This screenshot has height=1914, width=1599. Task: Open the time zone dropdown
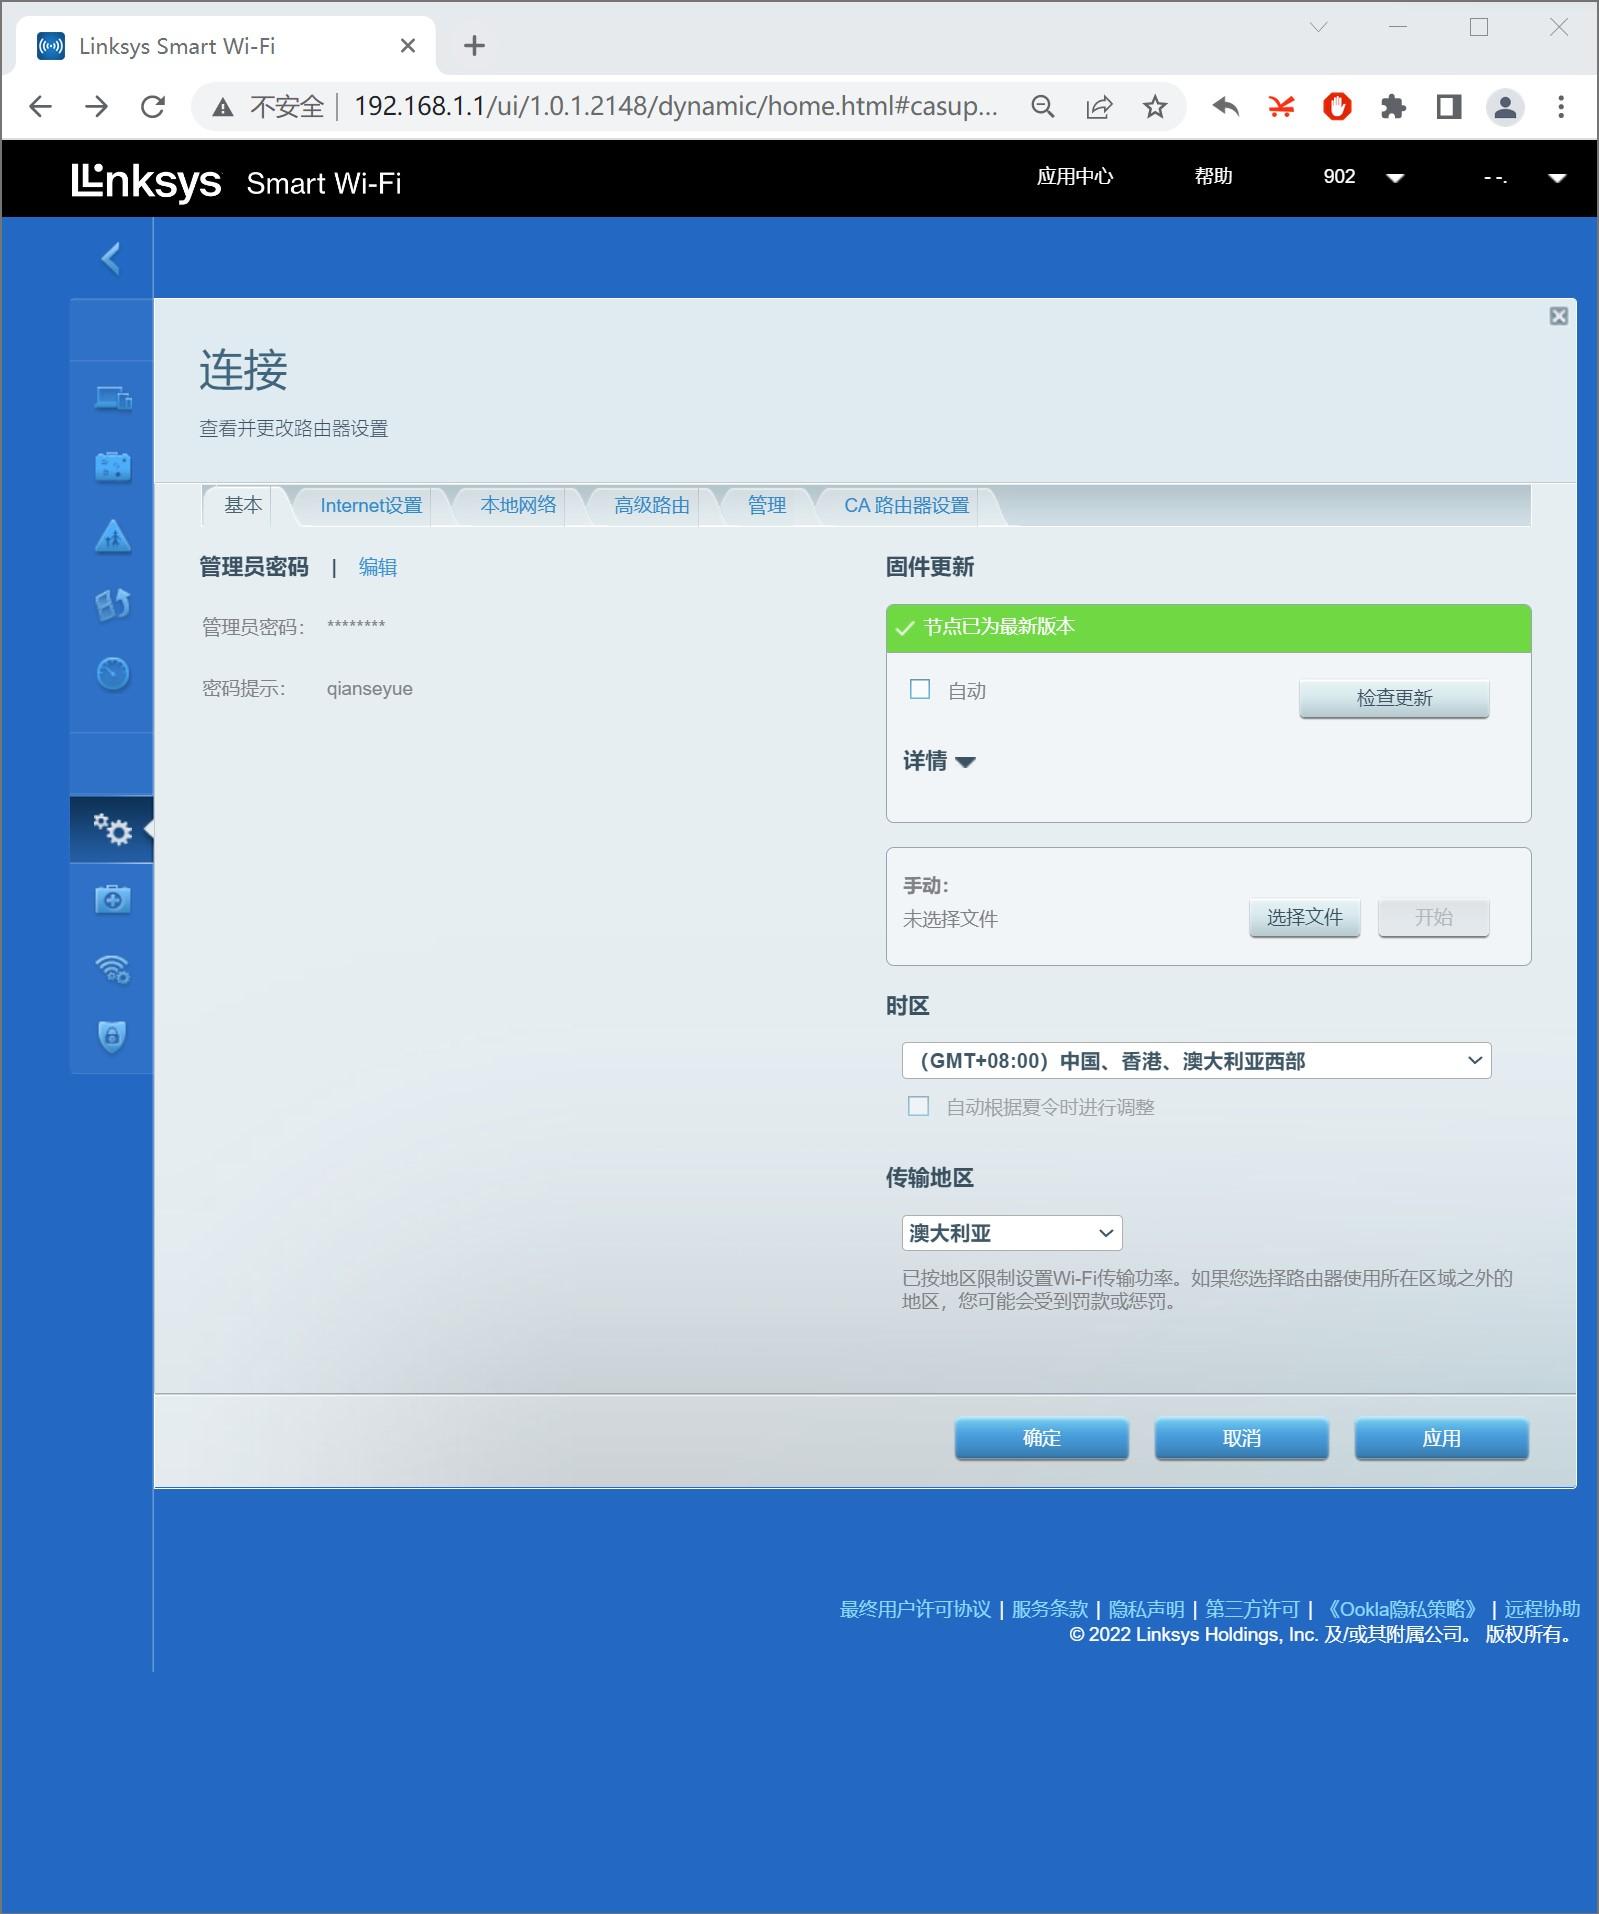[1196, 1060]
